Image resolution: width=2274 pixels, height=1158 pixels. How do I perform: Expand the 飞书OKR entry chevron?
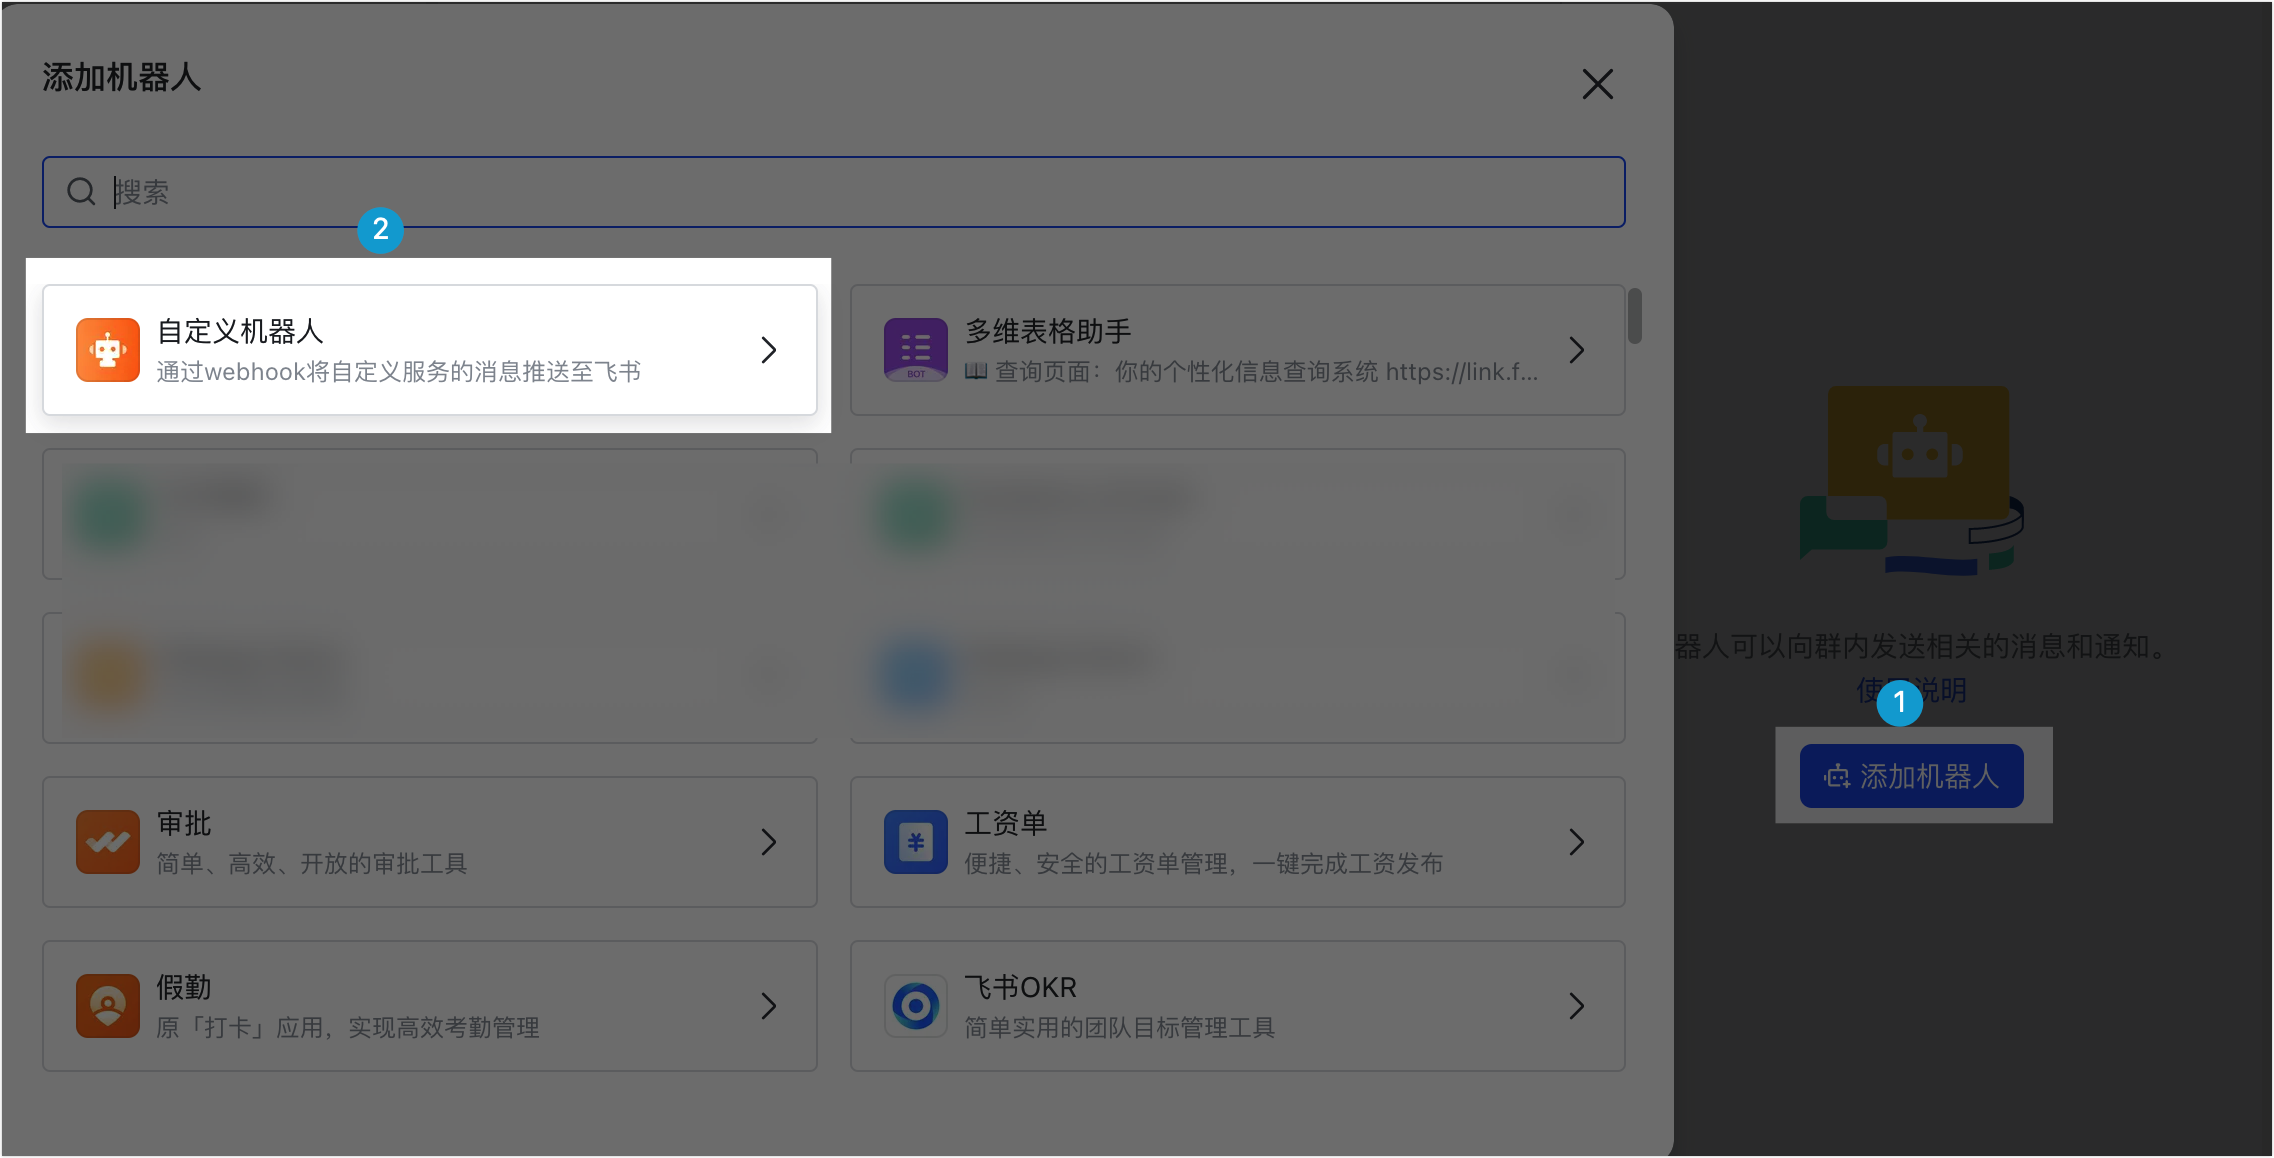click(x=1577, y=1006)
